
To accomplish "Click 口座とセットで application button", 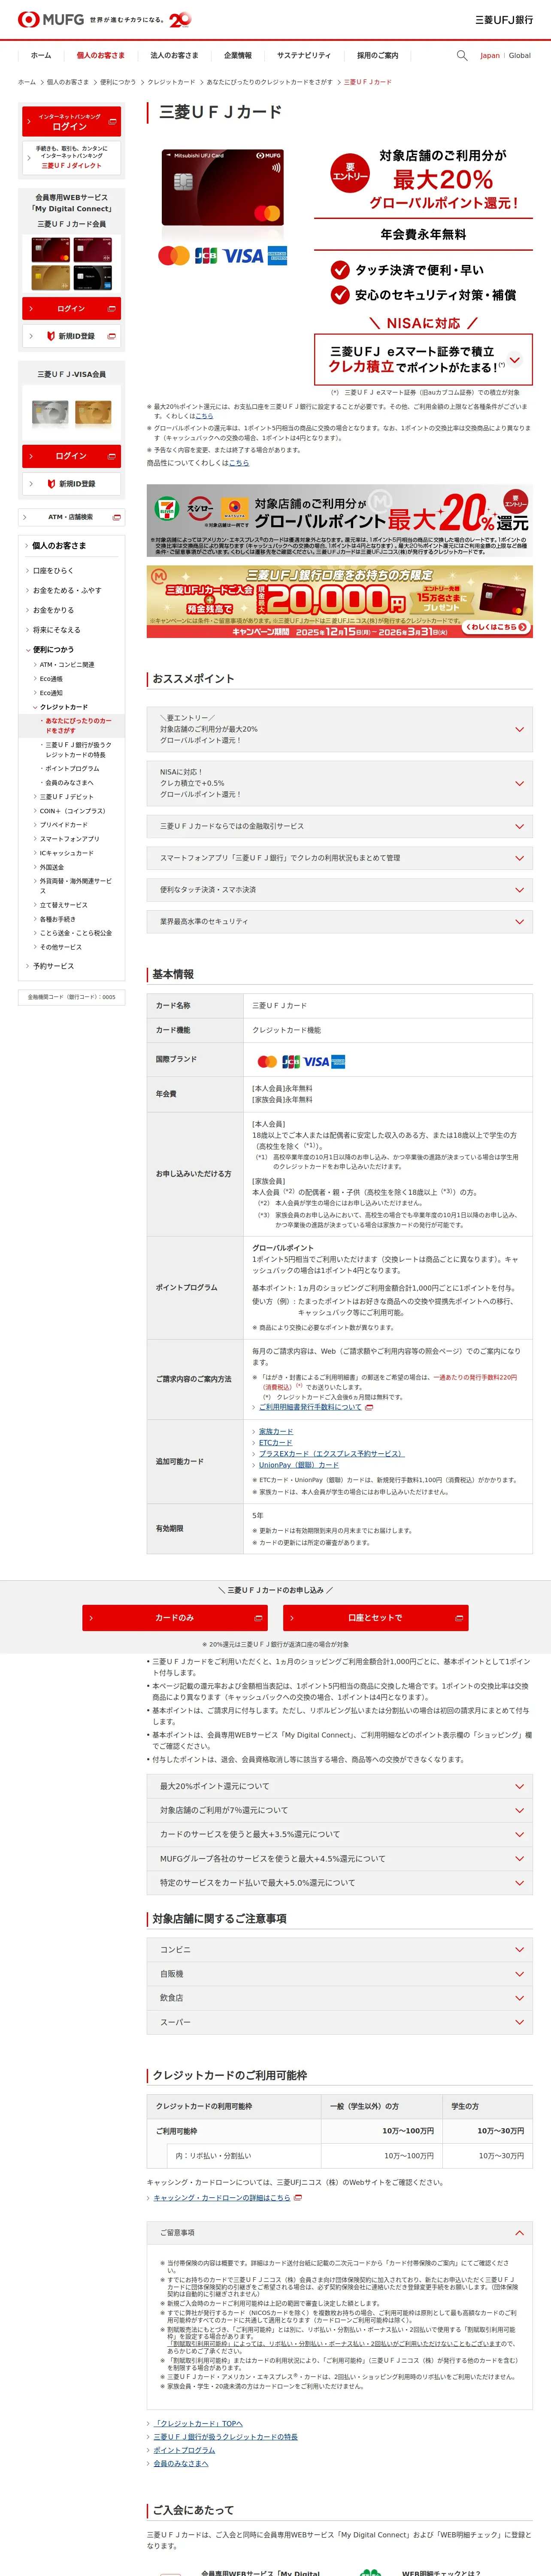I will [375, 1618].
